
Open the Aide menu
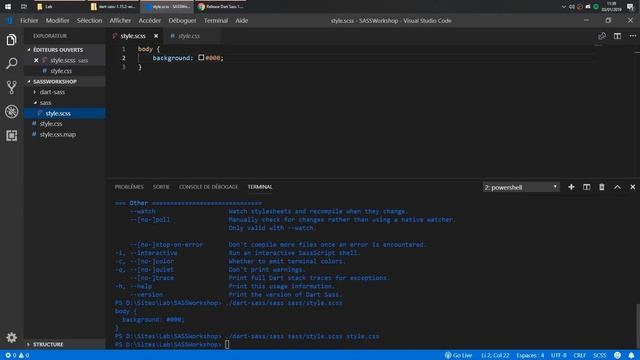pyautogui.click(x=241, y=20)
